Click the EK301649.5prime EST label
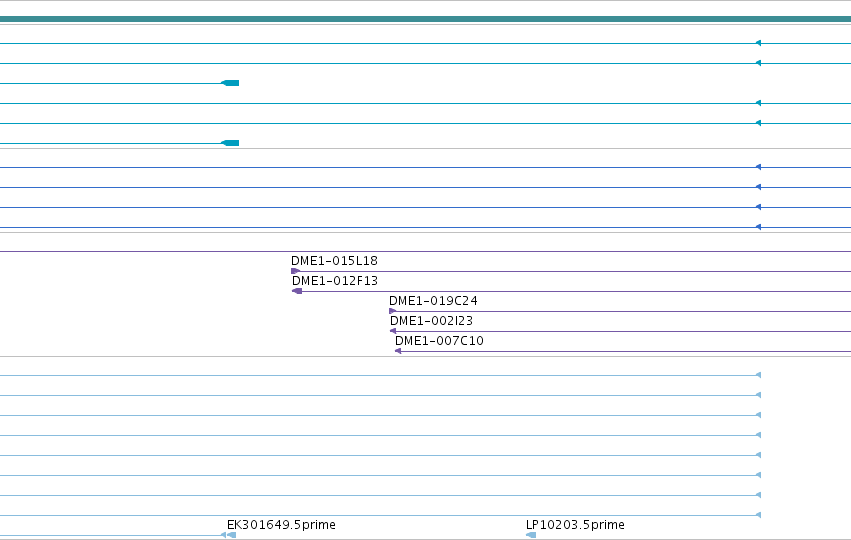The width and height of the screenshot is (851, 540). point(281,525)
